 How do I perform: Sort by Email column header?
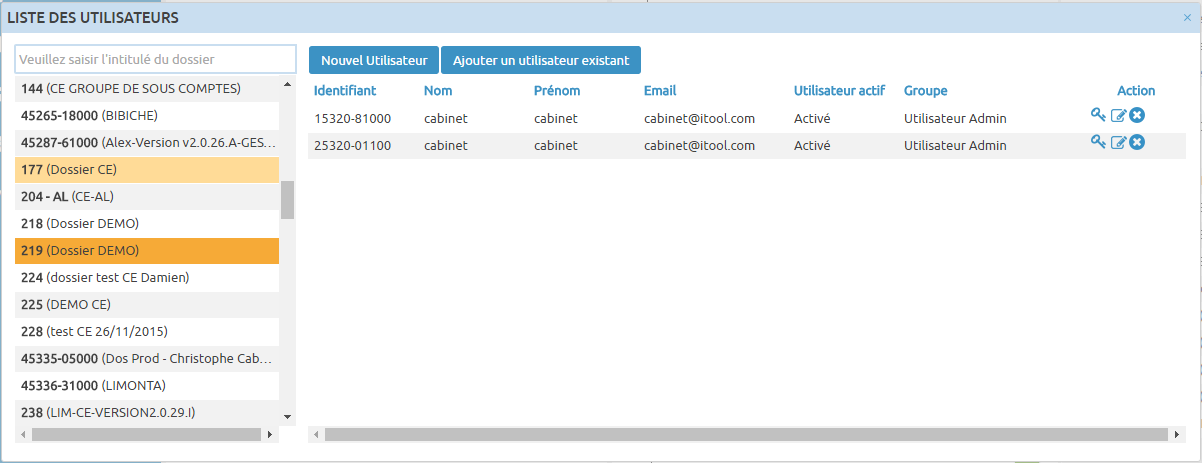click(660, 90)
